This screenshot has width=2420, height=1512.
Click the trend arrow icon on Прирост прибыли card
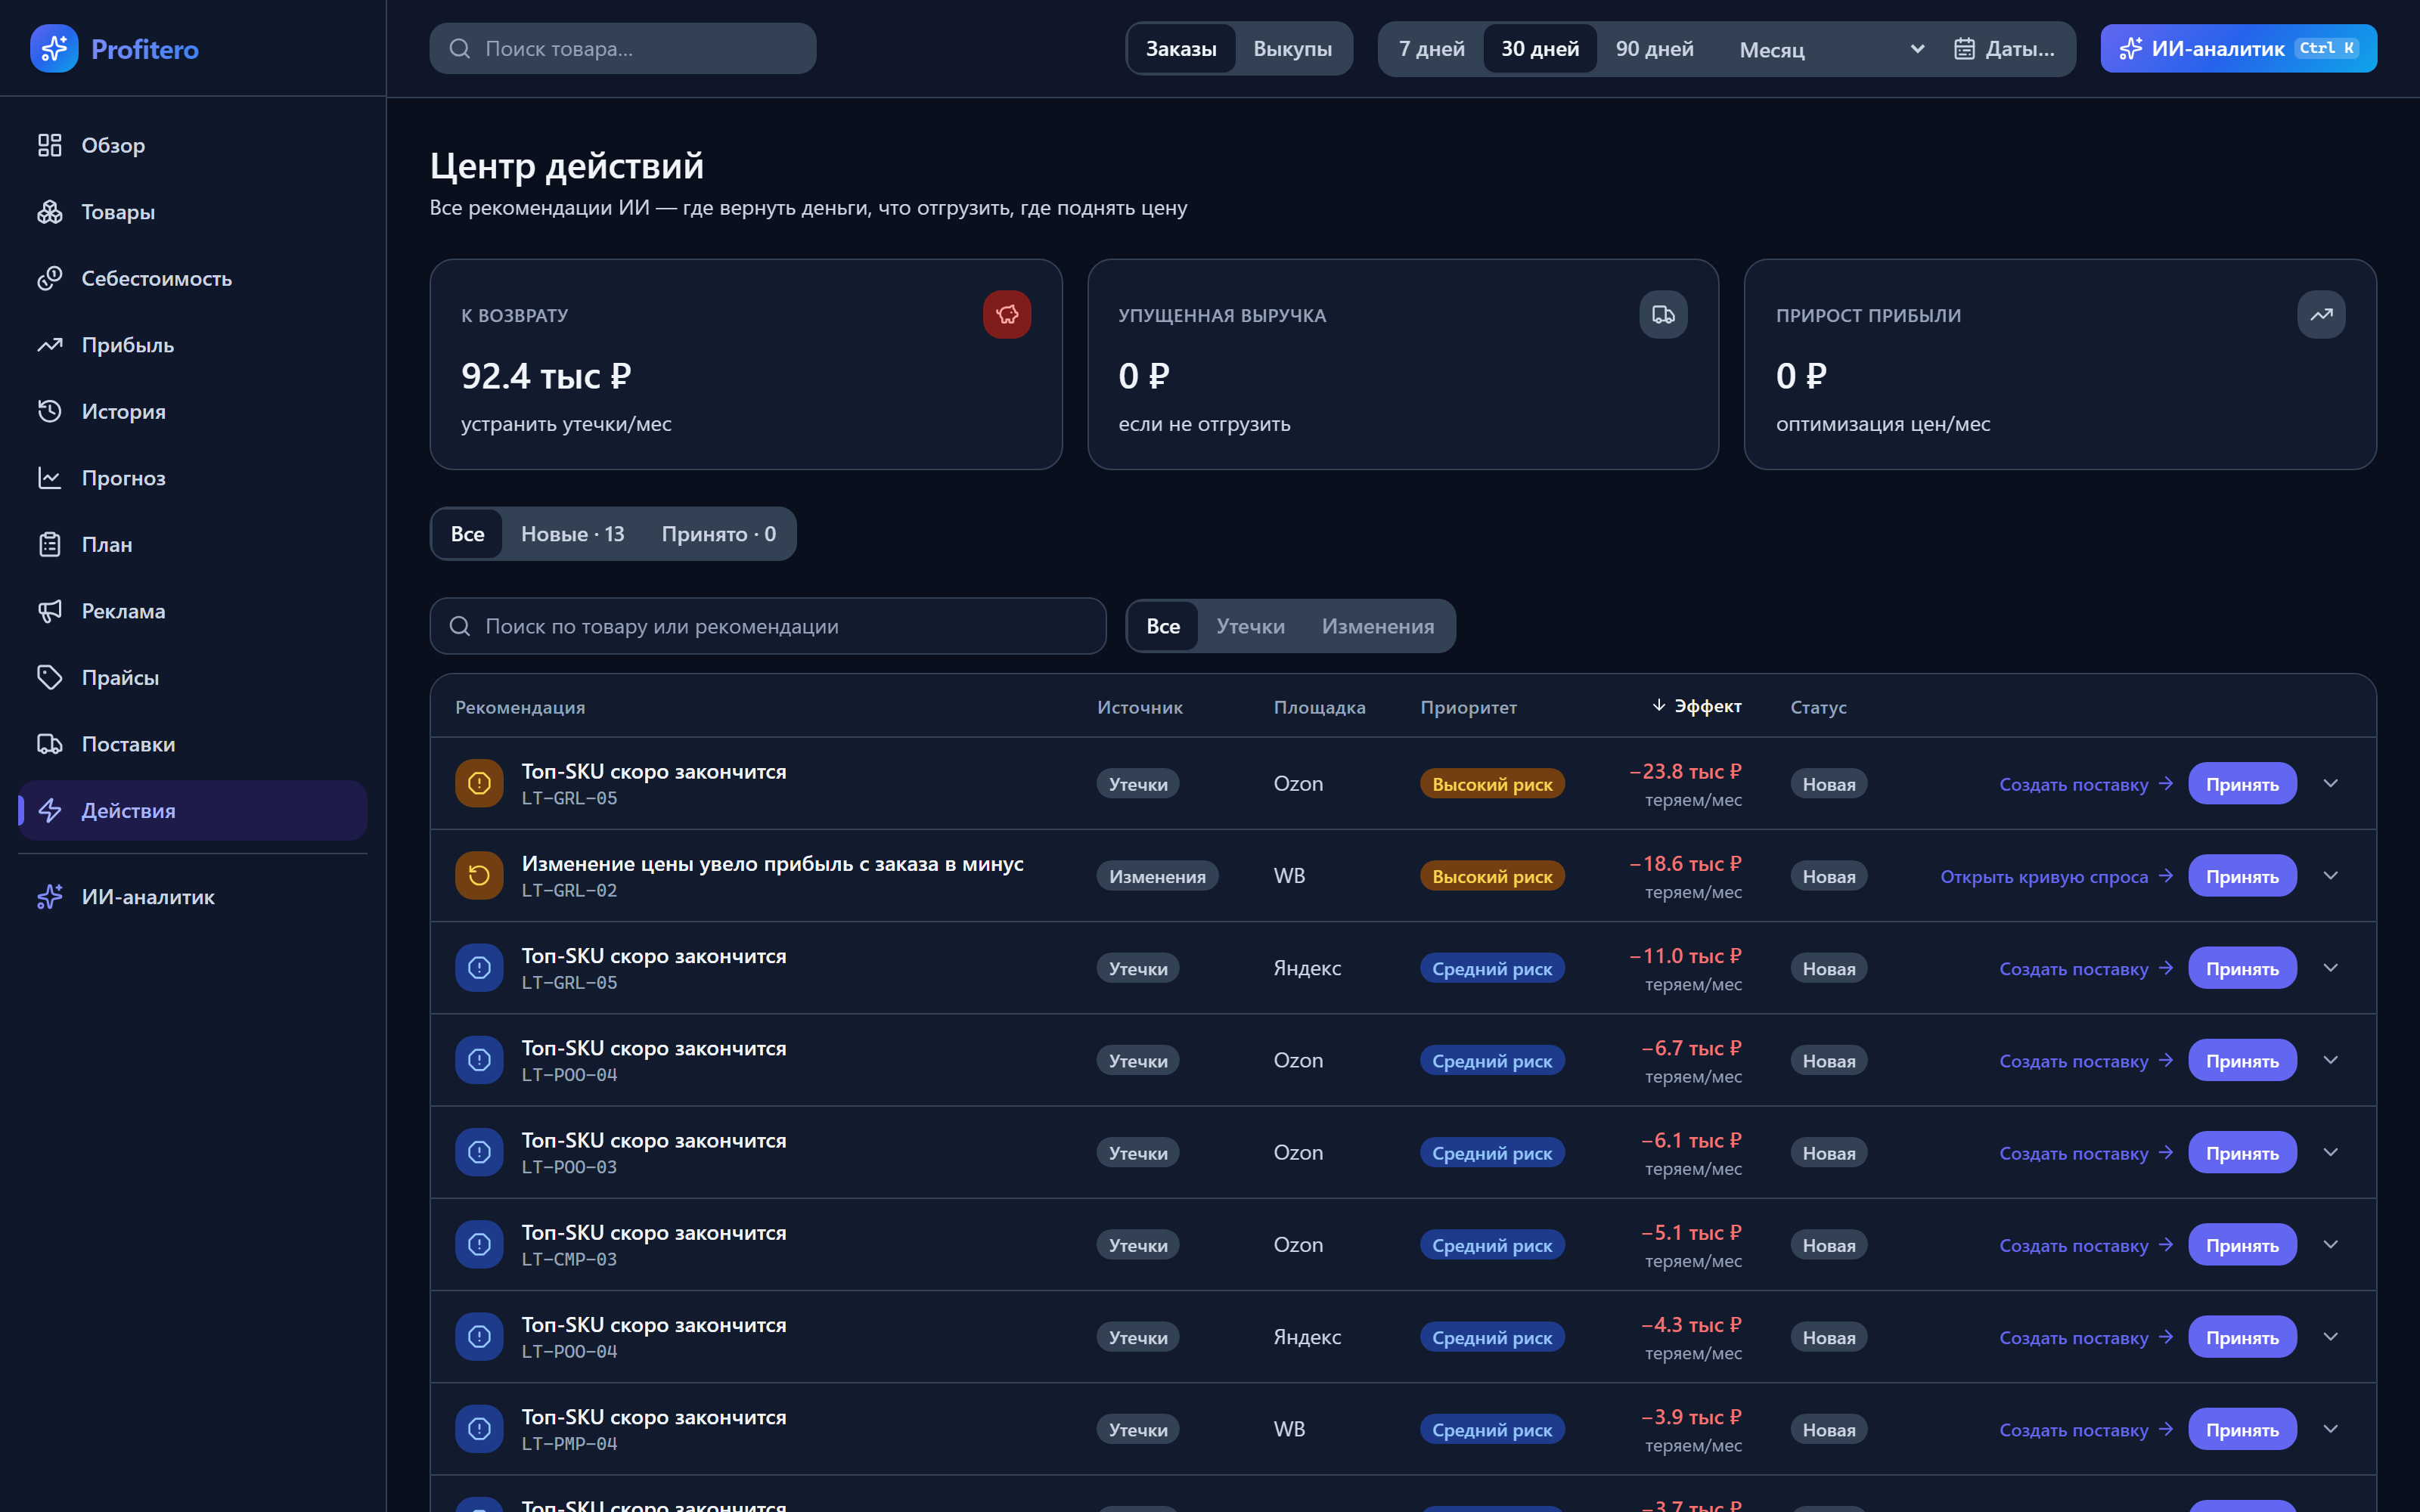click(x=2321, y=315)
